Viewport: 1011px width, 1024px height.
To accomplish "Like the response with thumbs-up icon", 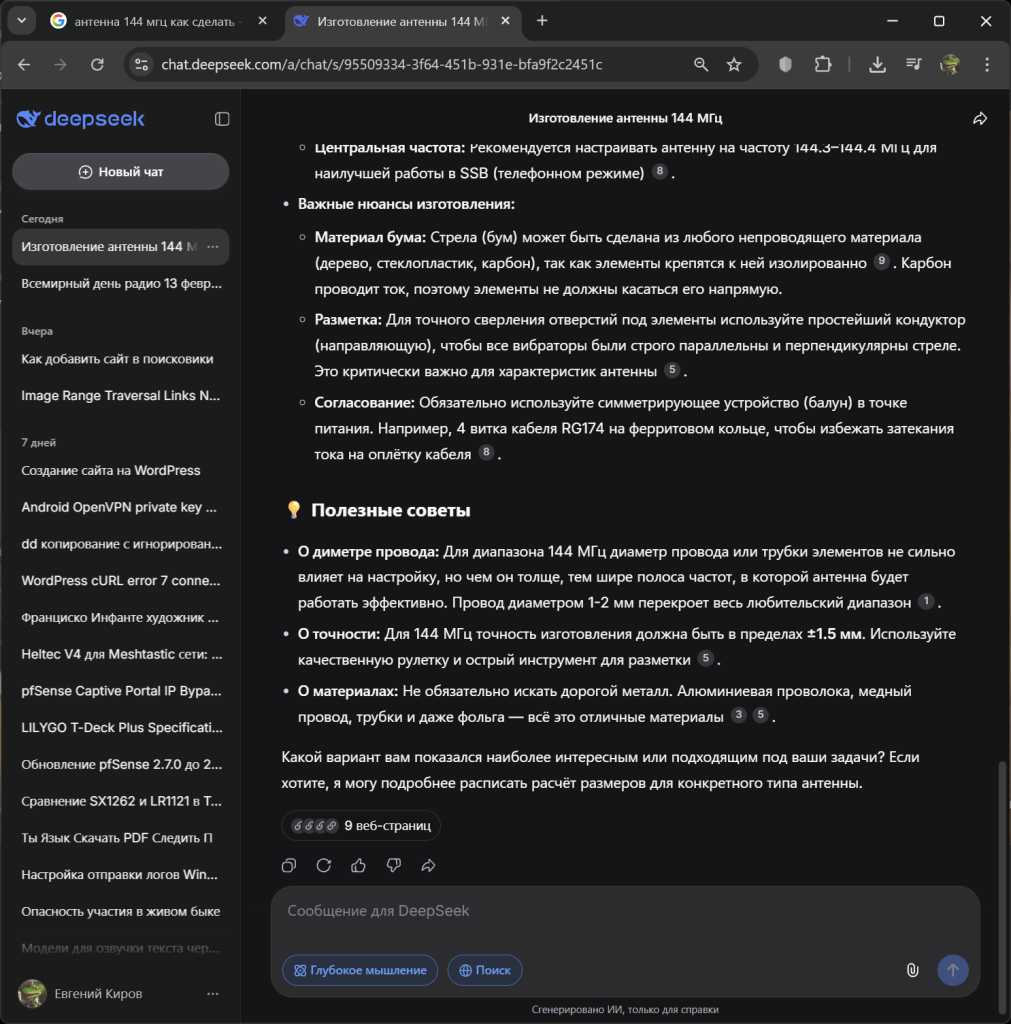I will tap(358, 865).
